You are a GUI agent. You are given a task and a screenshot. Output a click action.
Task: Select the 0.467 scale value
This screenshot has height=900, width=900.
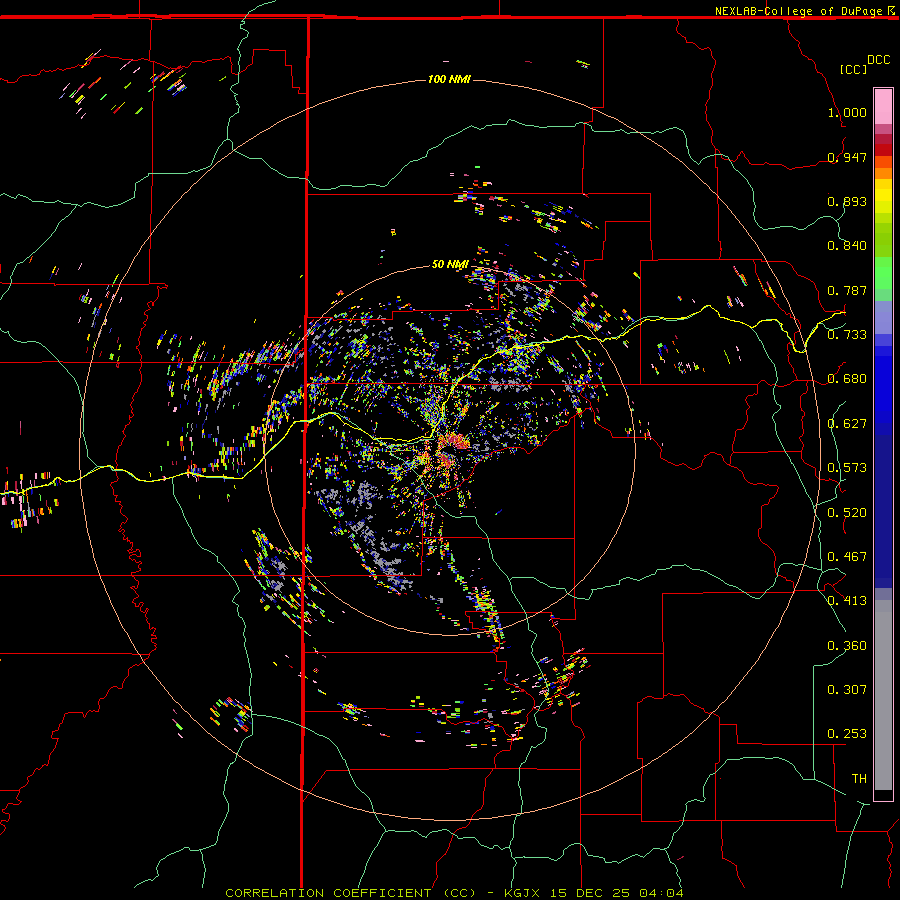pos(847,557)
